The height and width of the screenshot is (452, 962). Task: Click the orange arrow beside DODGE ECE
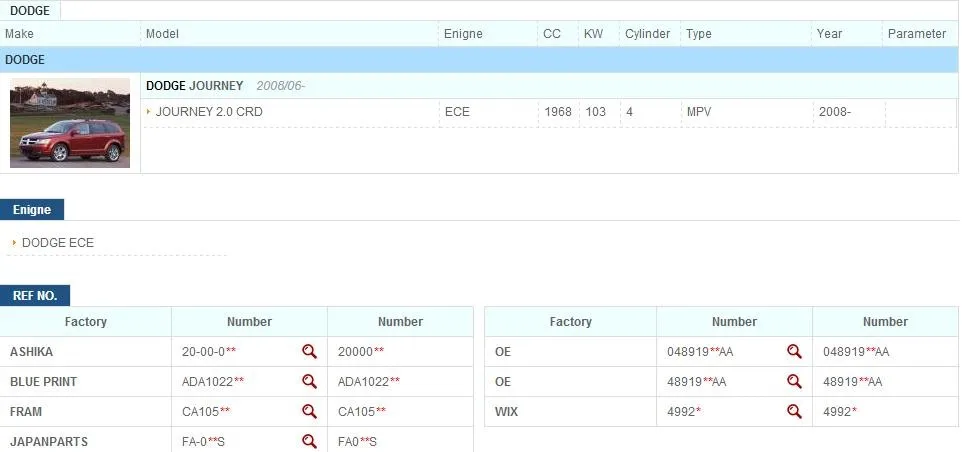14,243
